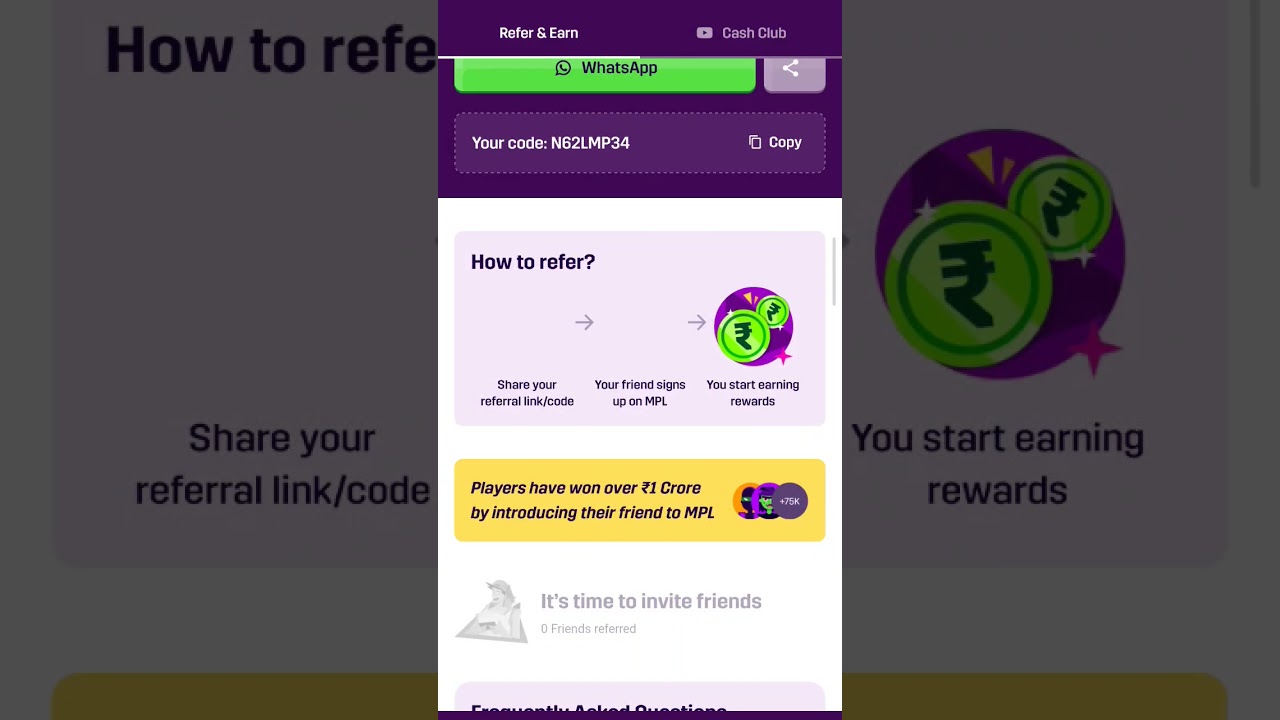Image resolution: width=1280 pixels, height=720 pixels.
Task: Select the Your code N62LMP34 field
Action: tap(640, 143)
